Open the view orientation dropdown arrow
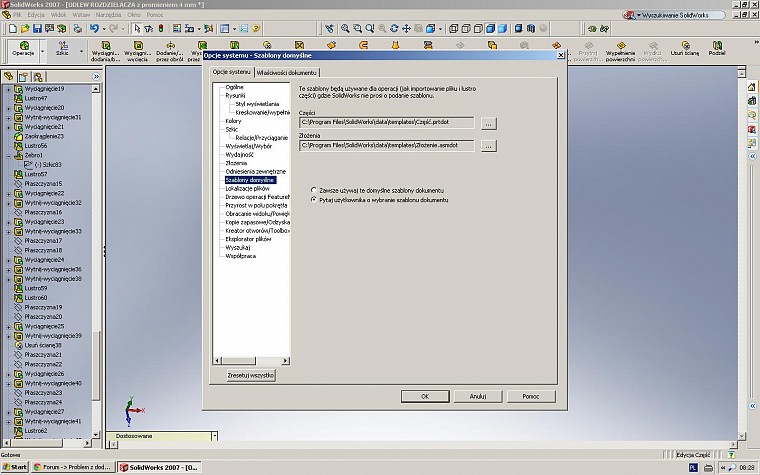760x475 pixels. [440, 29]
